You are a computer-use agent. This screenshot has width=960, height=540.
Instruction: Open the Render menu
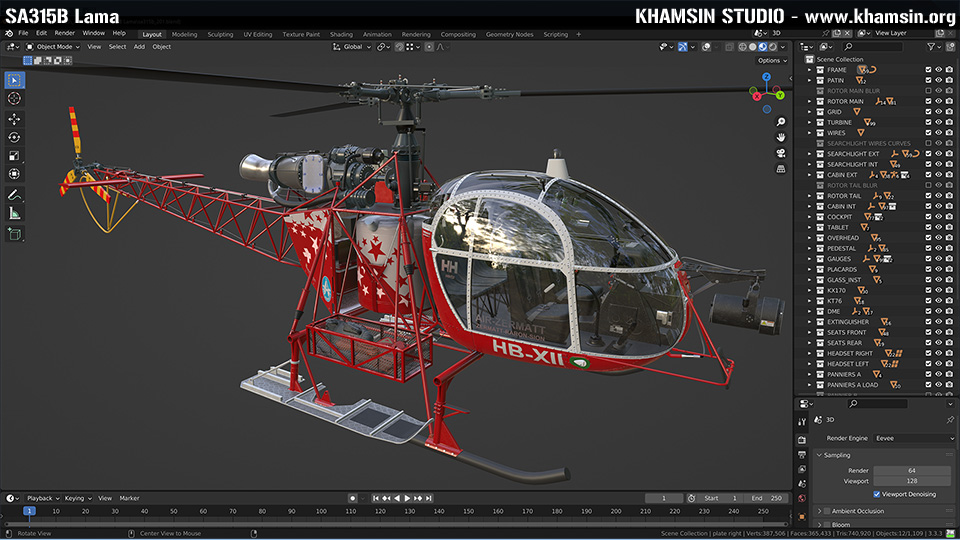64,33
